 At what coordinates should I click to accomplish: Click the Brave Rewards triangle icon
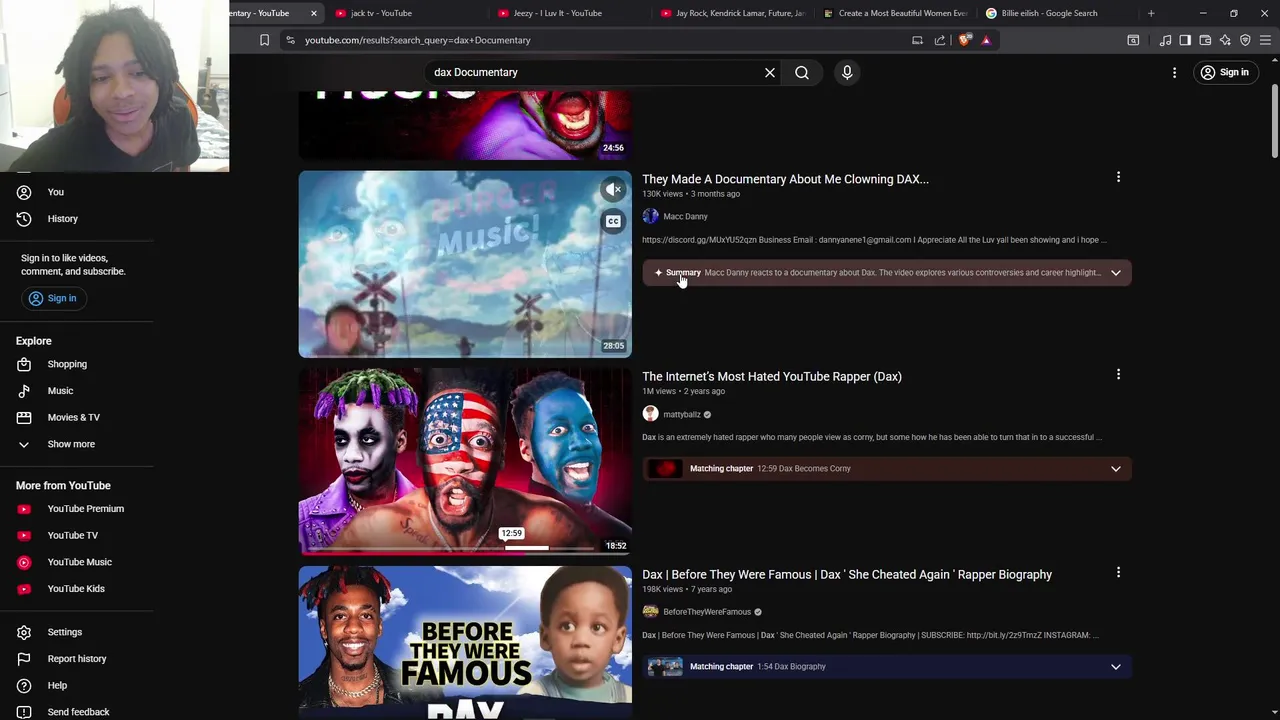[x=986, y=40]
